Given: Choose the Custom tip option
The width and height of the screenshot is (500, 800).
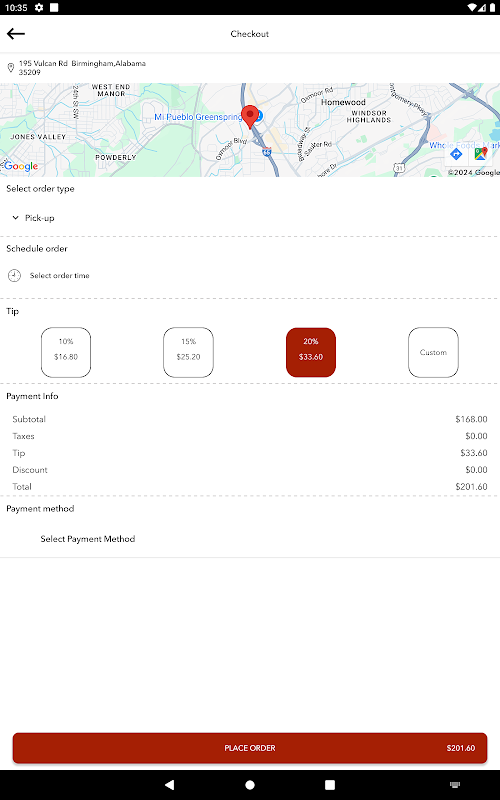Looking at the screenshot, I should 433,353.
